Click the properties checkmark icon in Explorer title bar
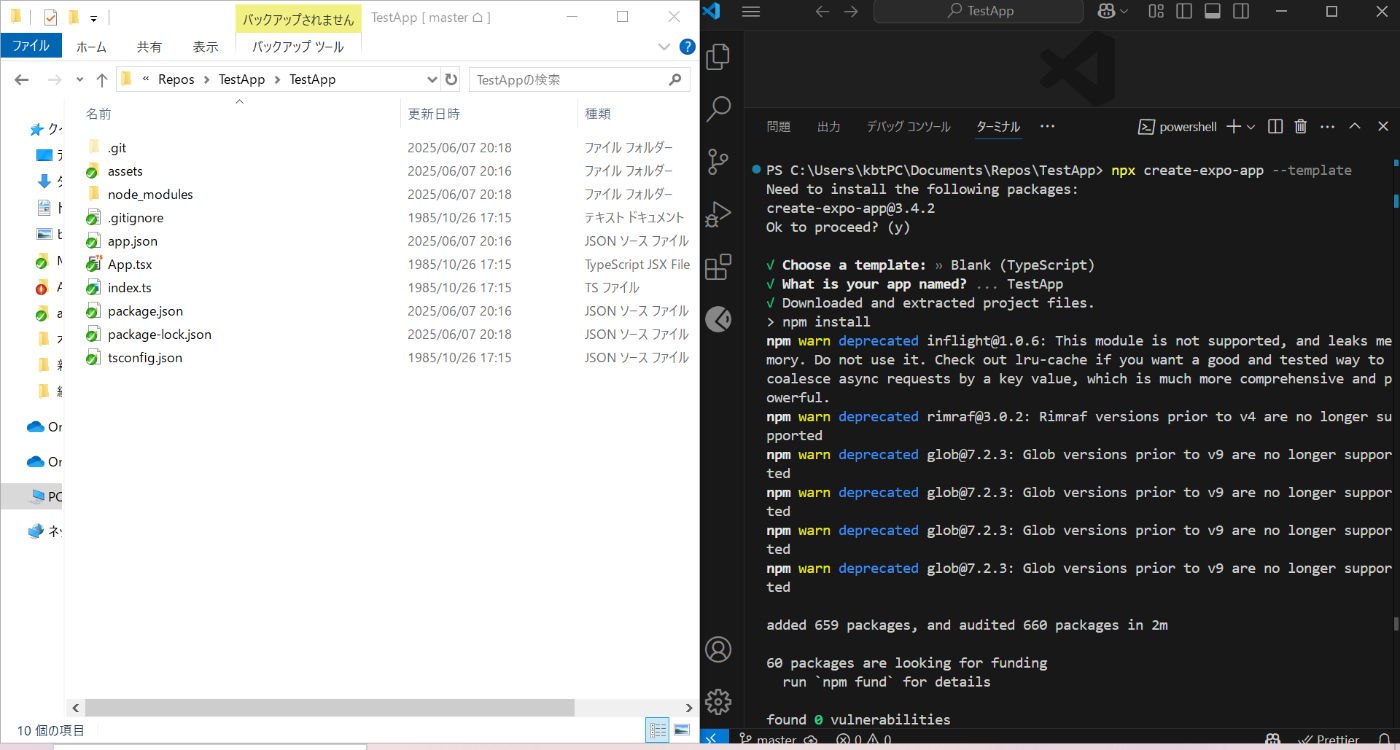Screen dimensions: 1400x750 tap(50, 17)
